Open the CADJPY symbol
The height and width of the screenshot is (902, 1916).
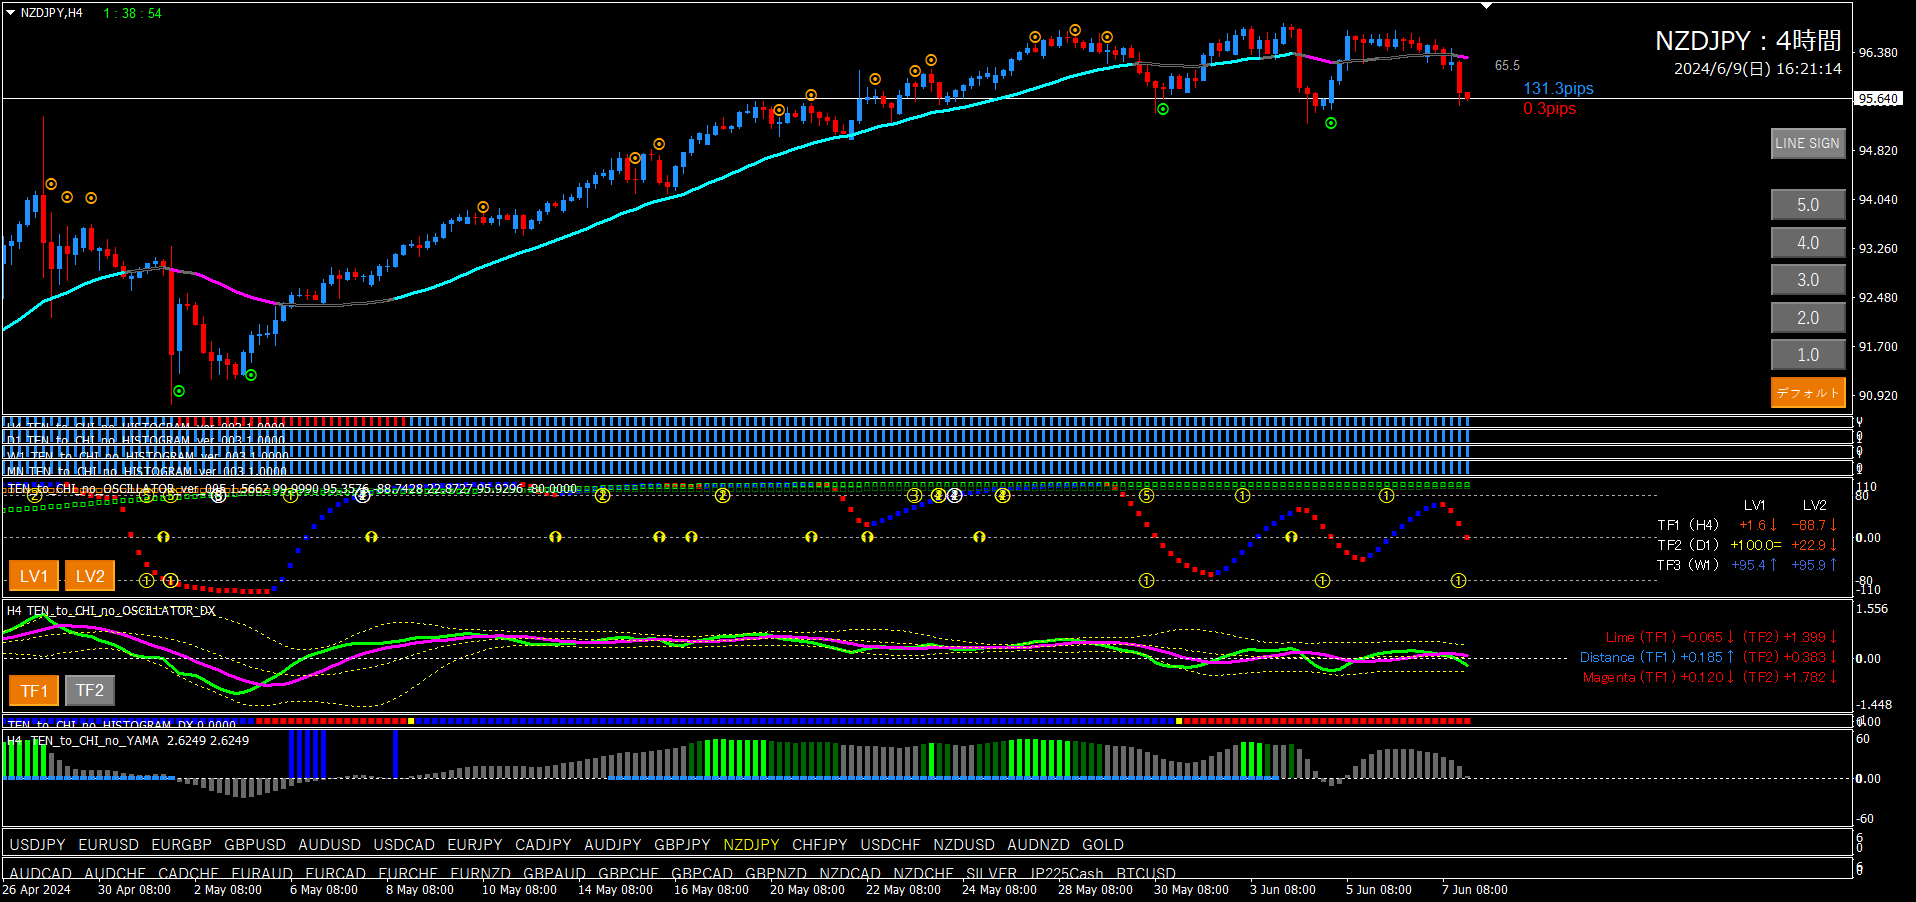point(543,845)
